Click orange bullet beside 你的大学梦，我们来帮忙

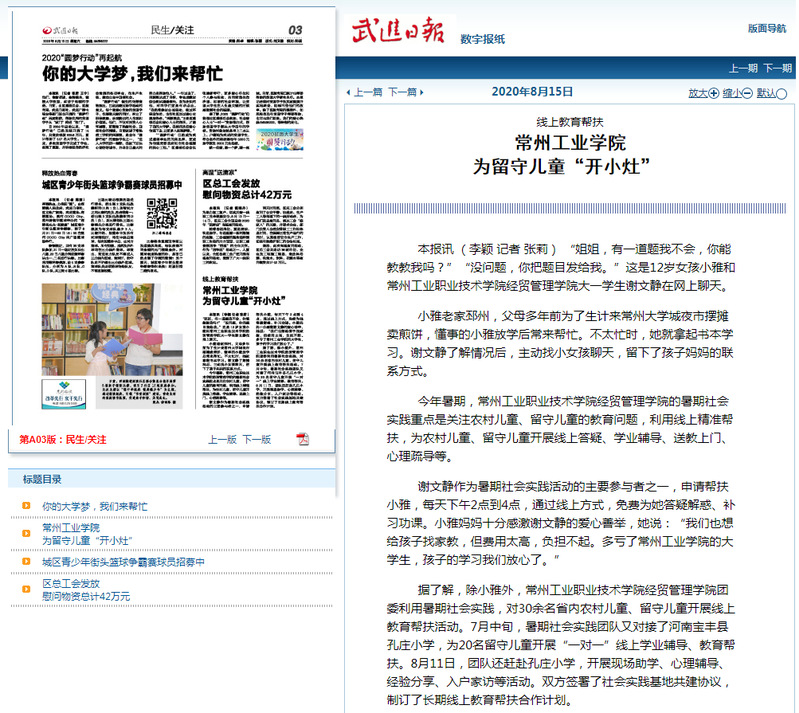tap(26, 506)
